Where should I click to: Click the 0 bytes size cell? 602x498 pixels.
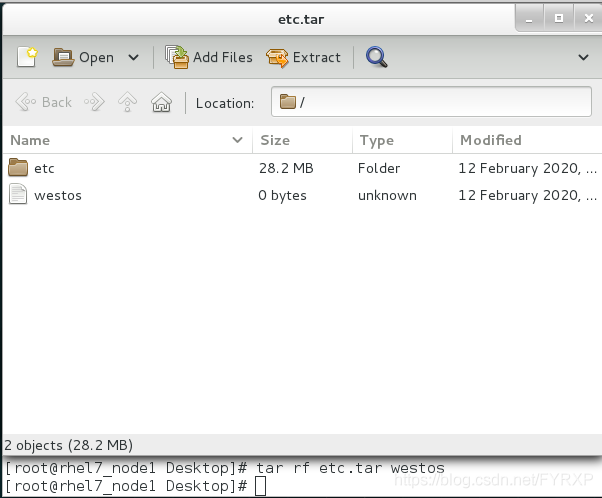282,195
